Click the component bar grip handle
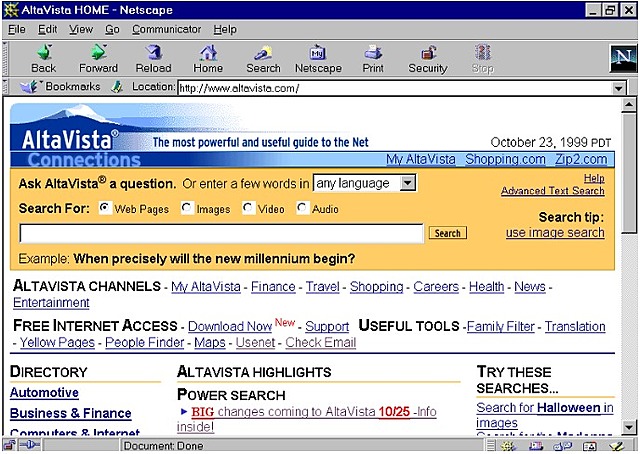 point(491,446)
